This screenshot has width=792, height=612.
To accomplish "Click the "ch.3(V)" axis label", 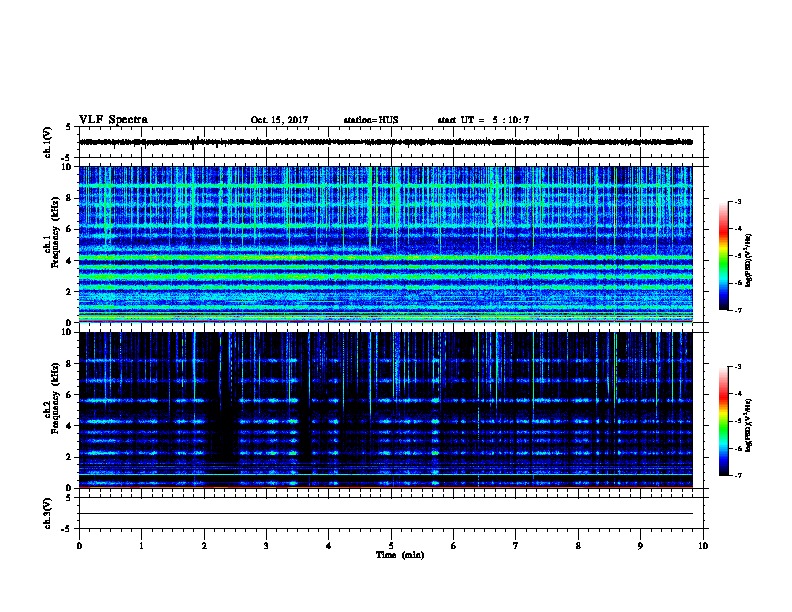I will pos(48,513).
